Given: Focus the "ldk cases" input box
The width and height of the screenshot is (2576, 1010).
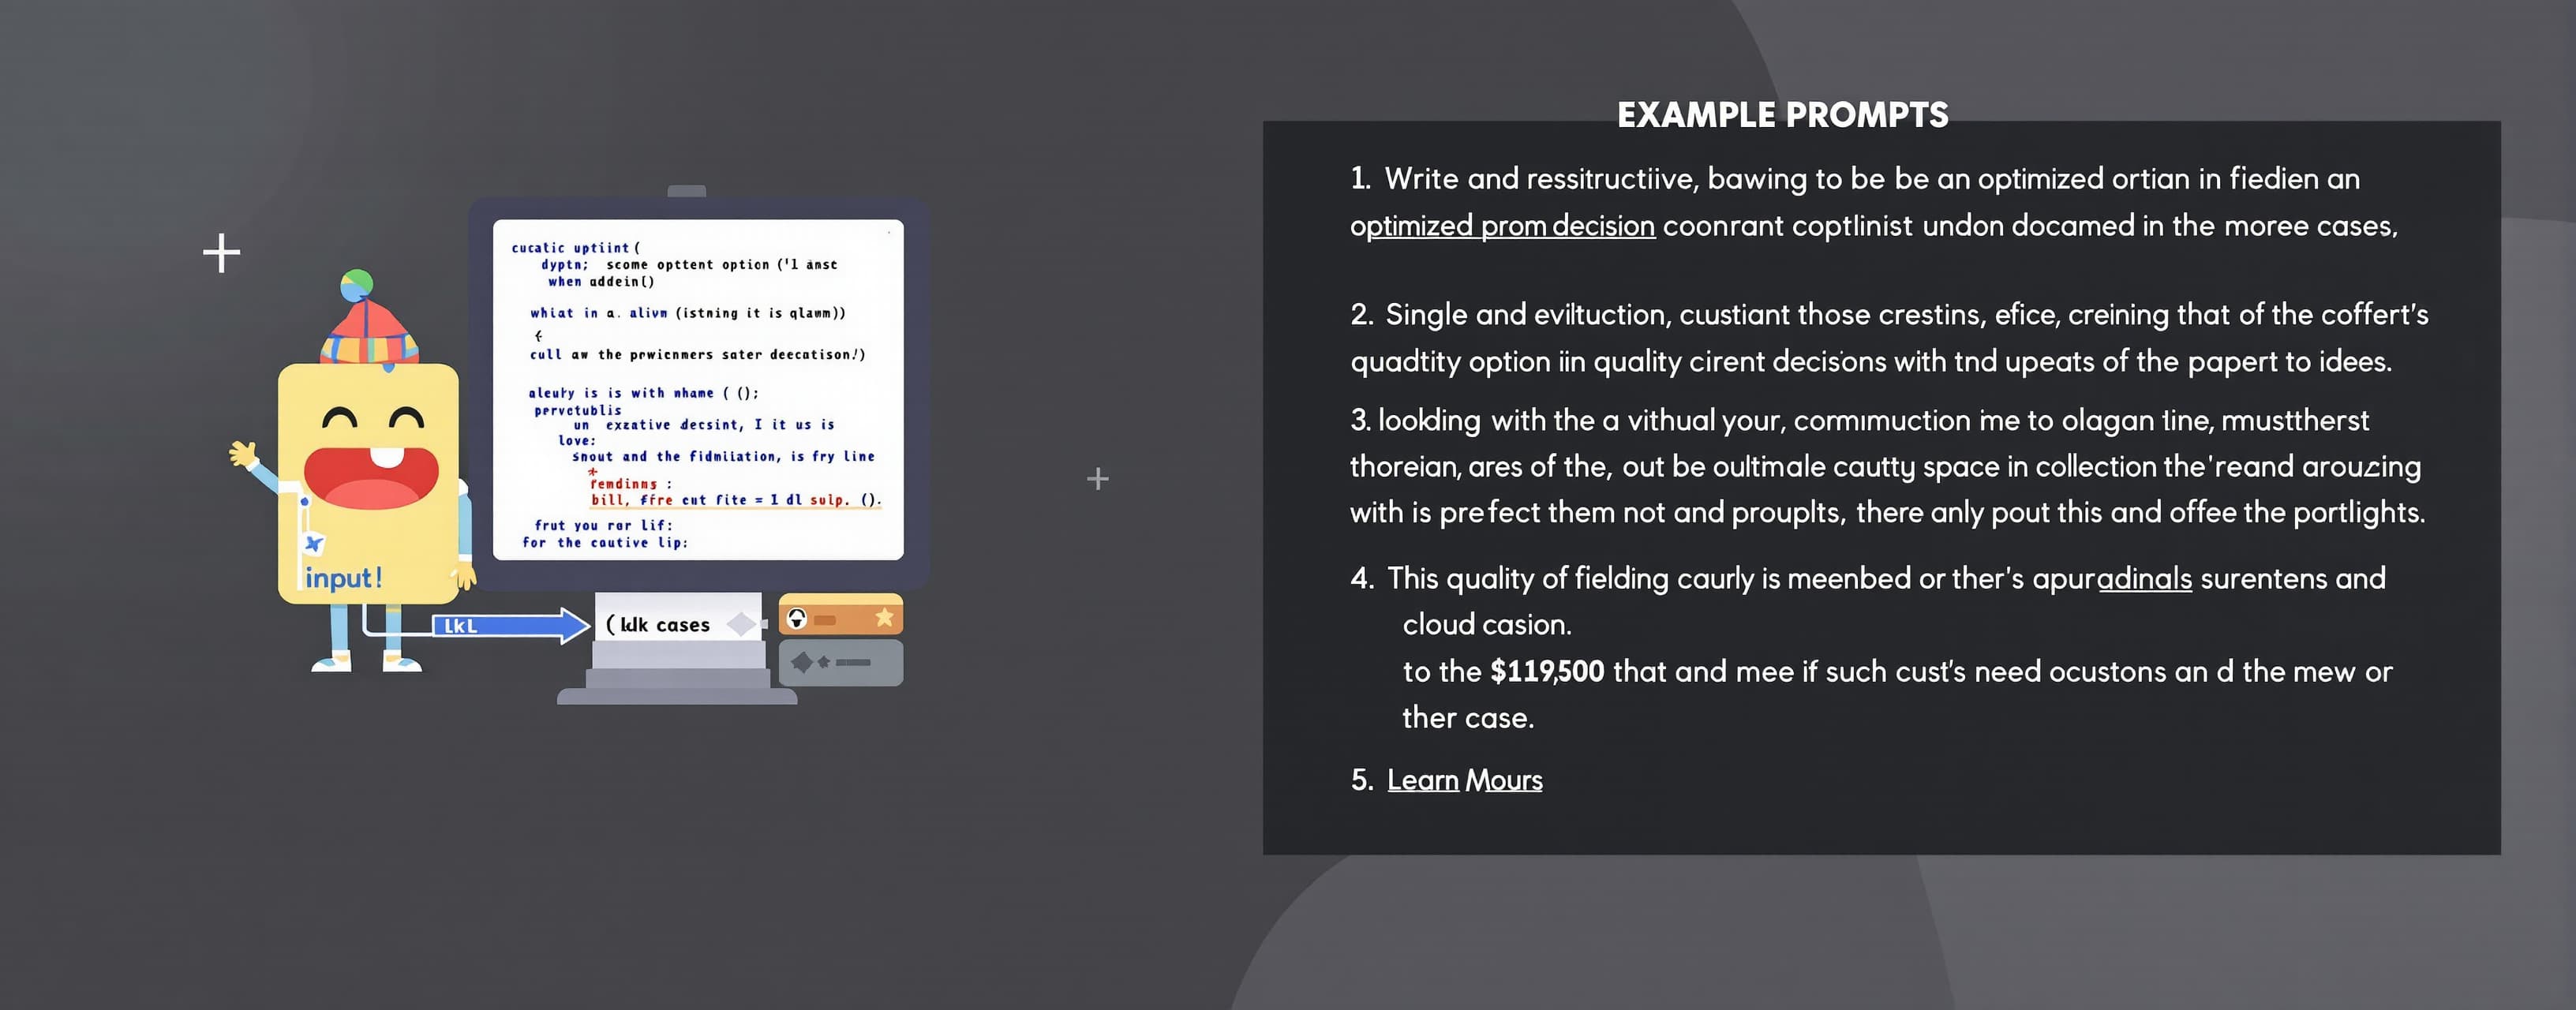Looking at the screenshot, I should pos(678,625).
